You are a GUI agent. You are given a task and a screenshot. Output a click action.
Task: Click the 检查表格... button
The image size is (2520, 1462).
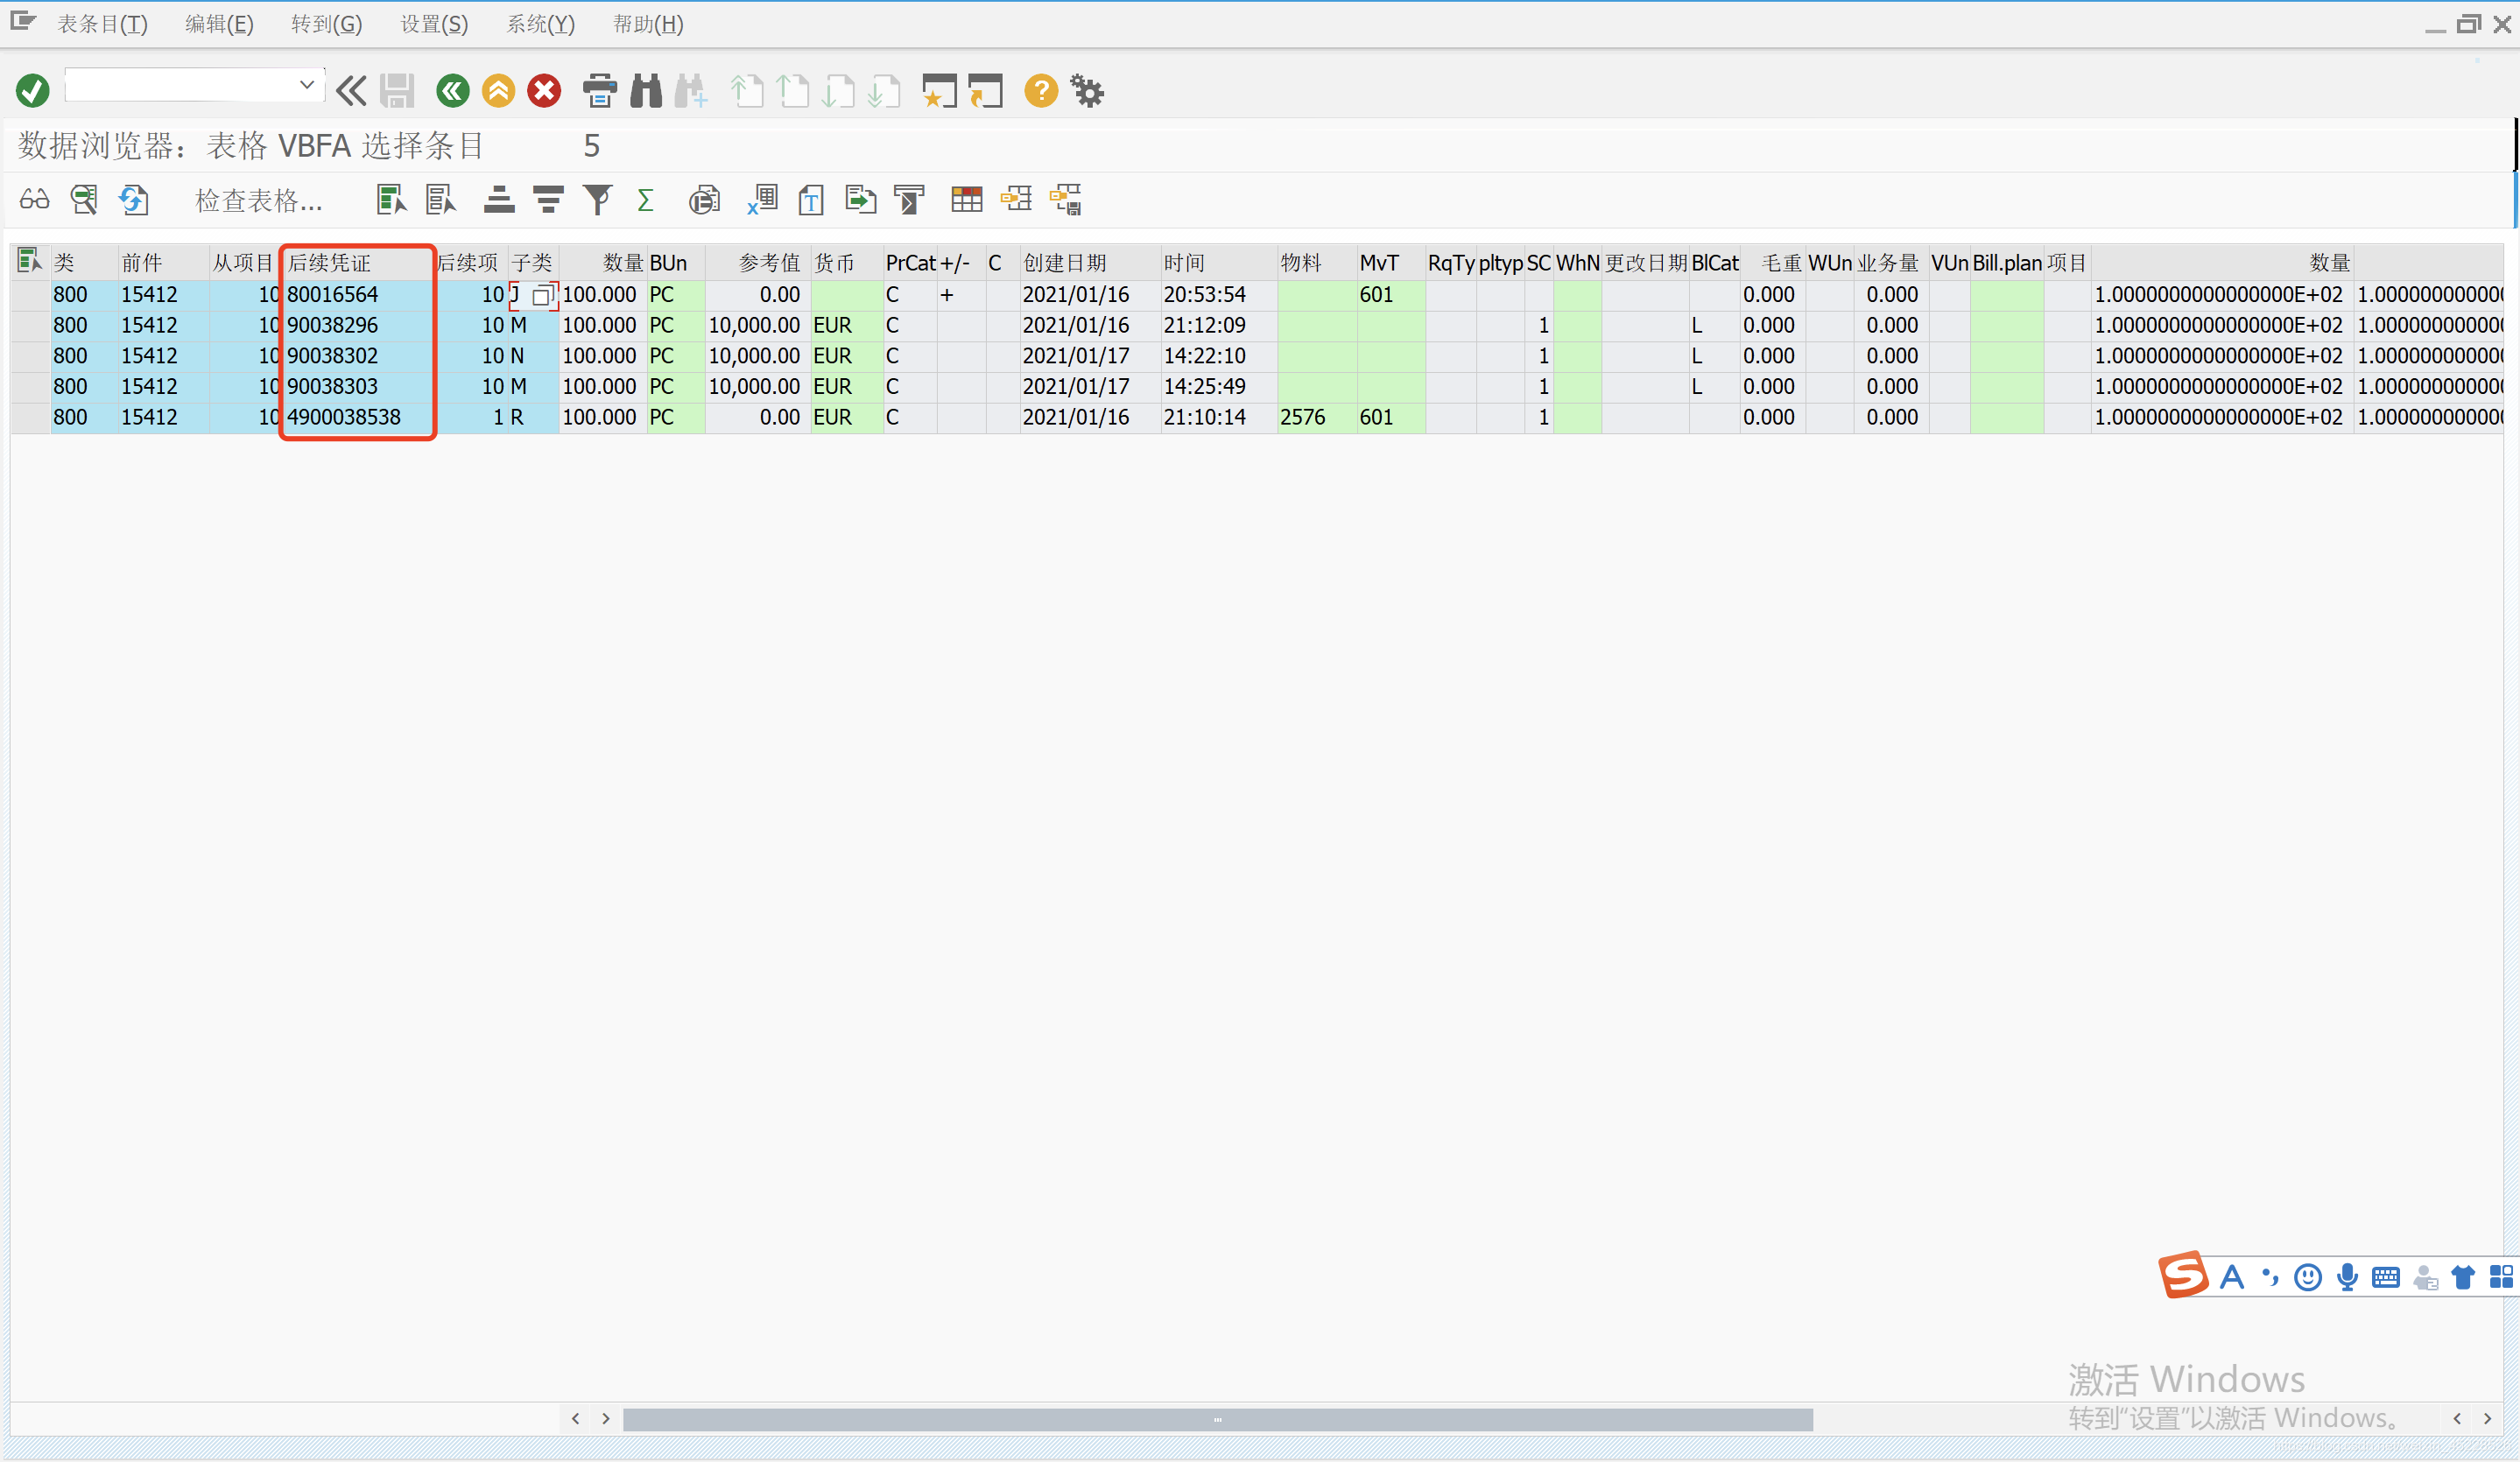258,201
